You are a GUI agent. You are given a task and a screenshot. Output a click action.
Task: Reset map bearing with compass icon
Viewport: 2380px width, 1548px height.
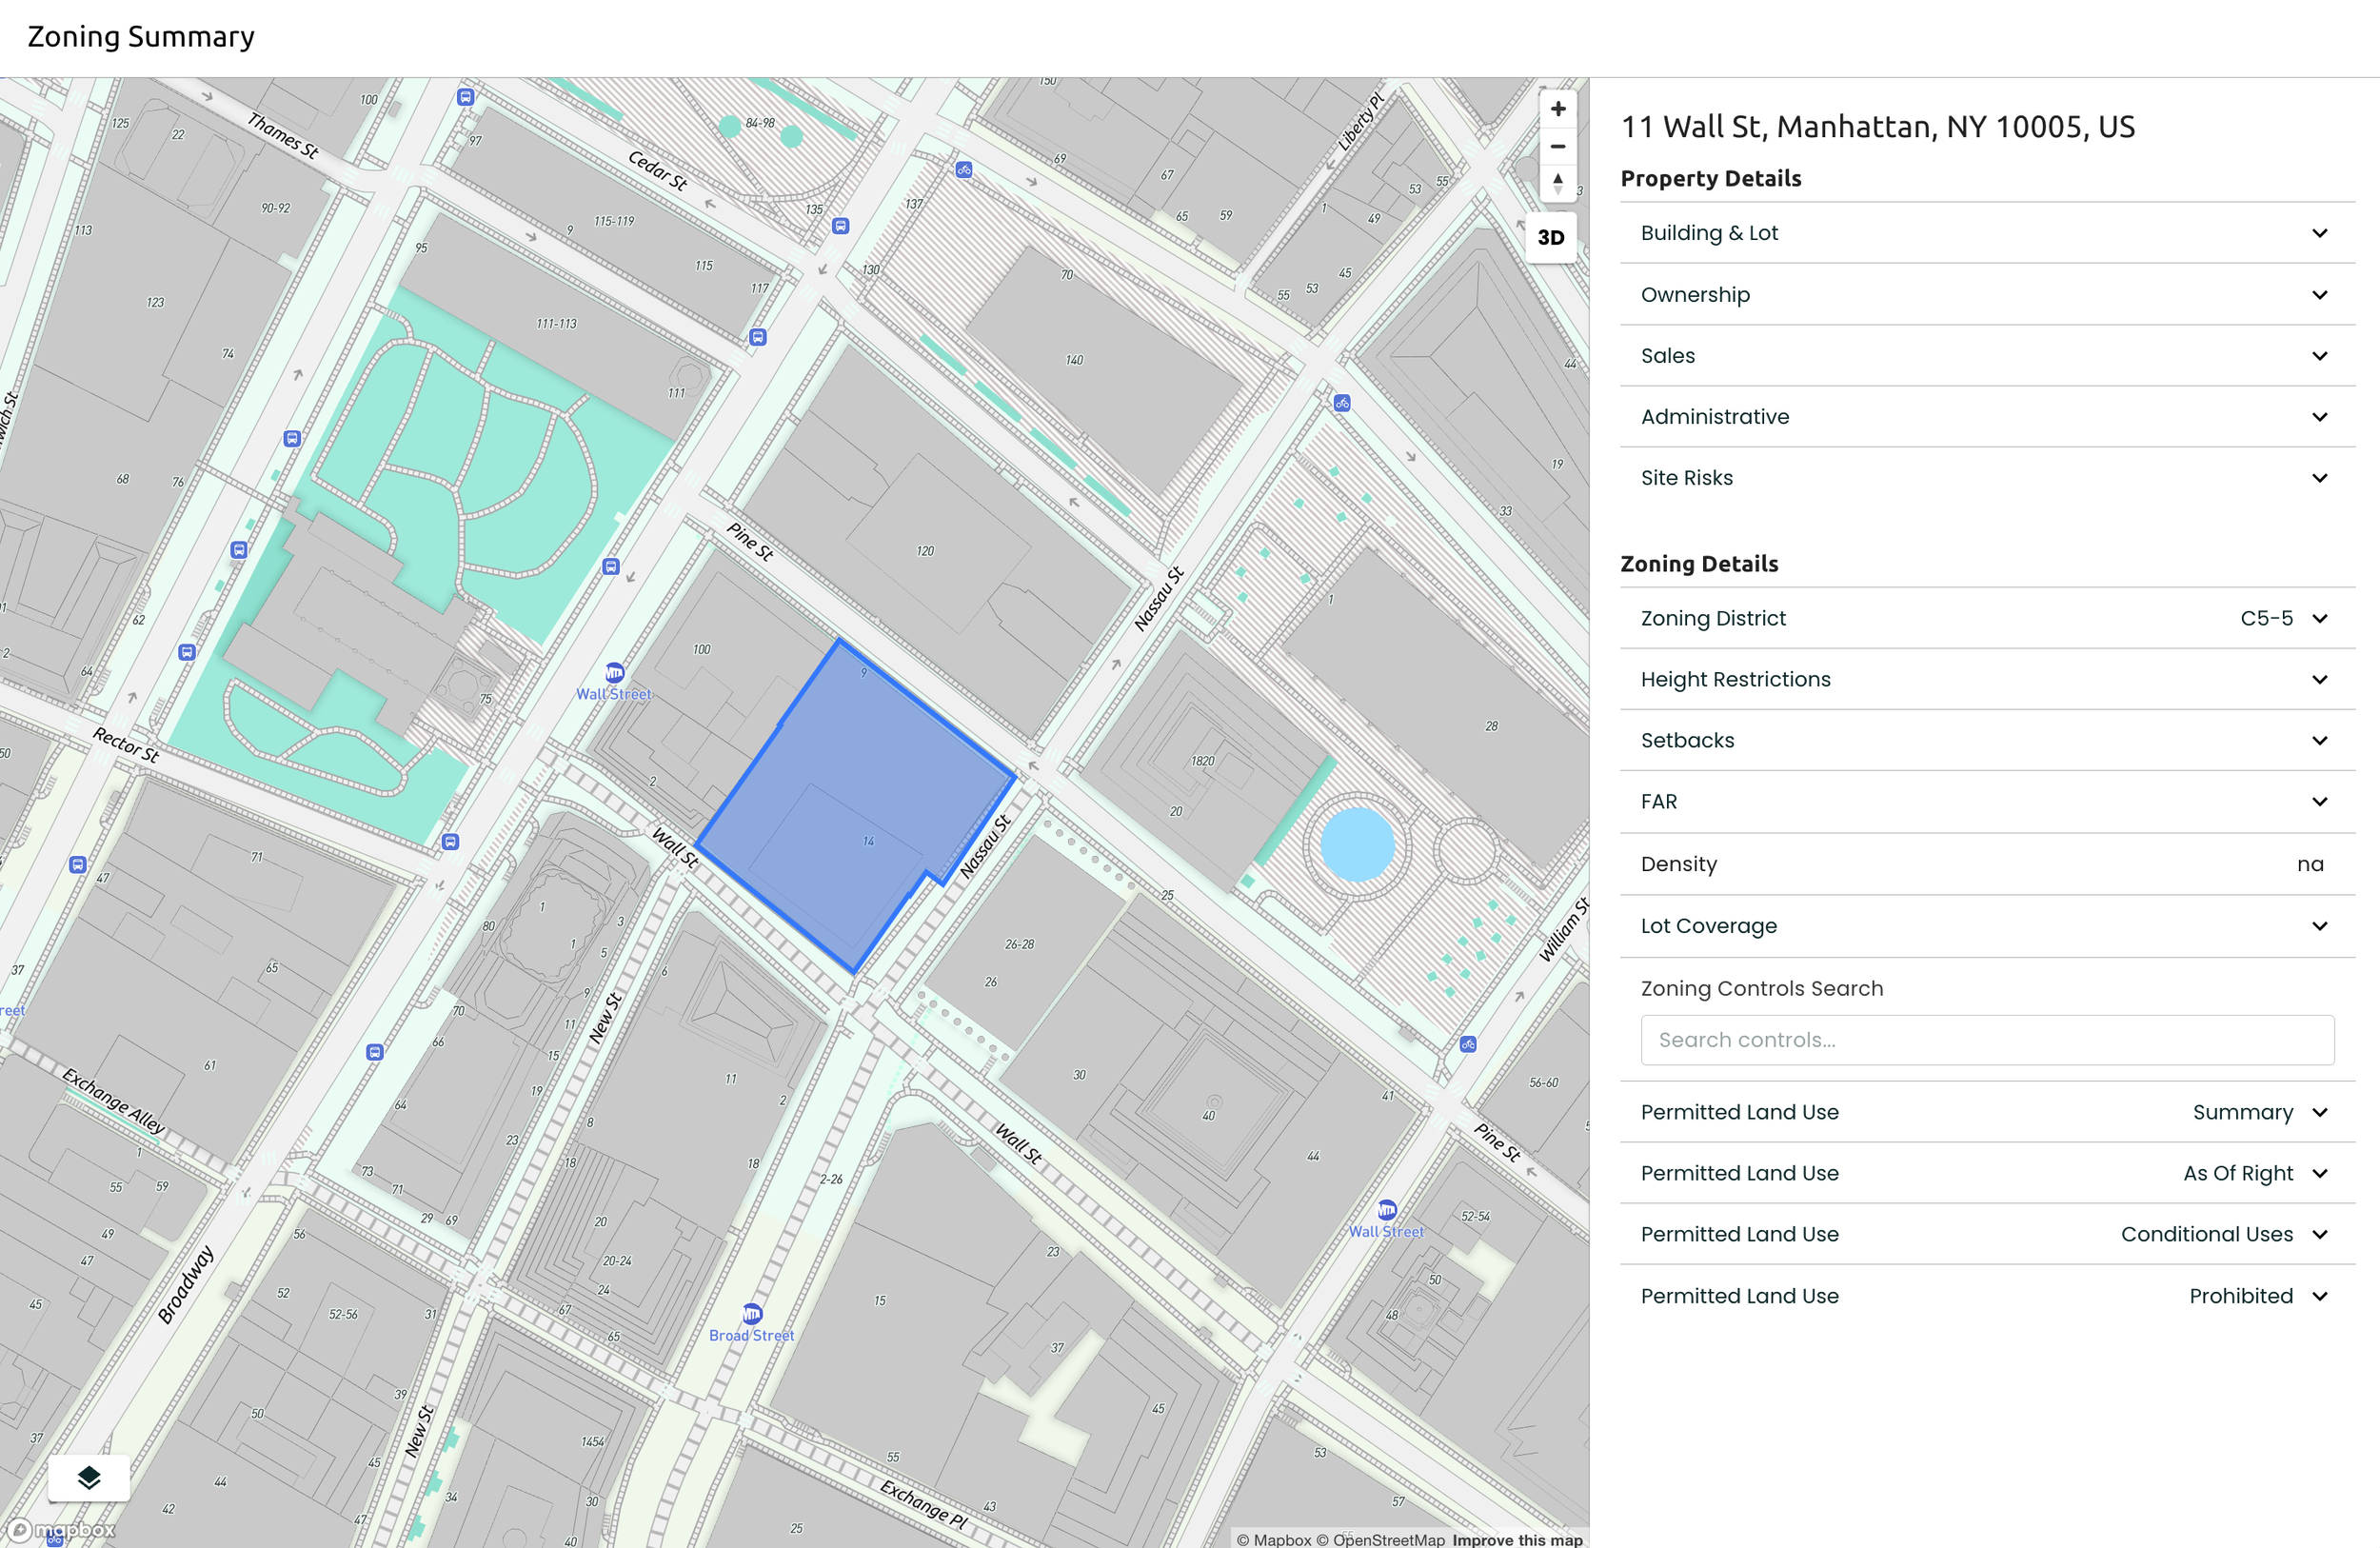[1557, 184]
